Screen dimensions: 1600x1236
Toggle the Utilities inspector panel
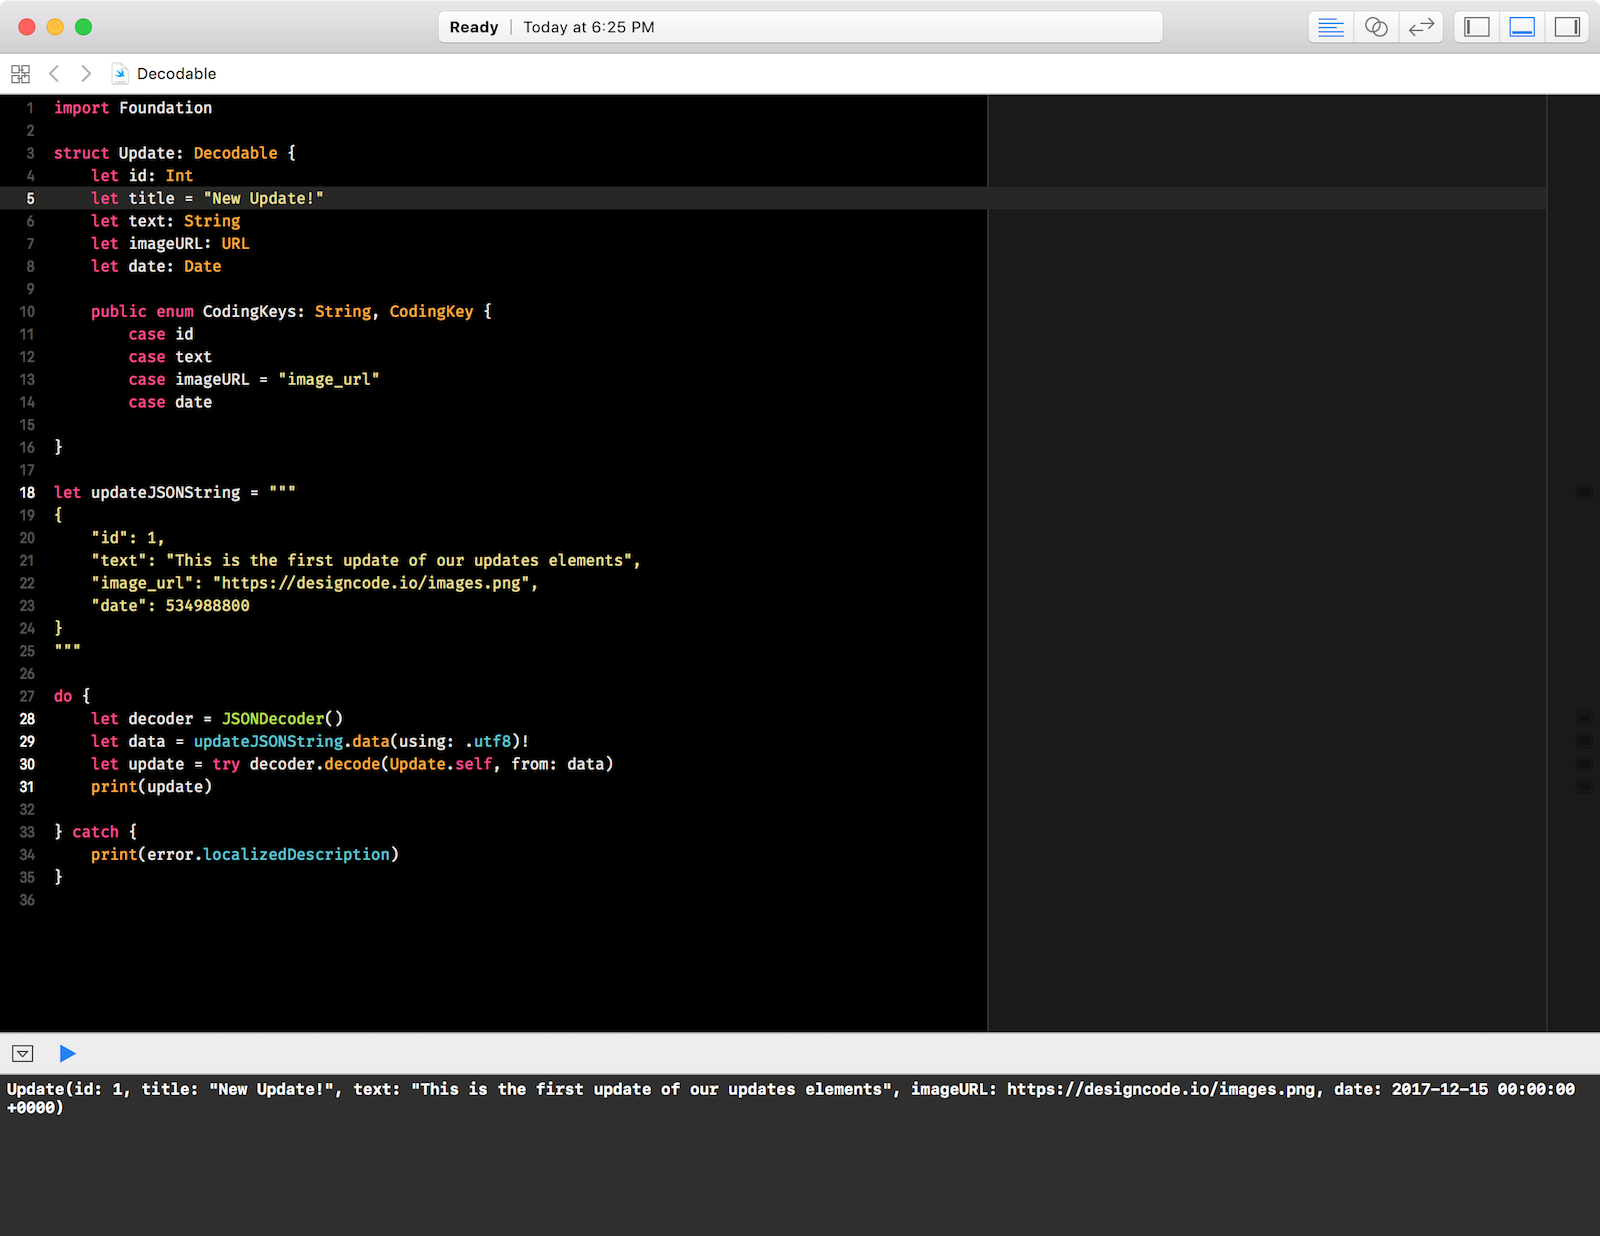(x=1567, y=27)
